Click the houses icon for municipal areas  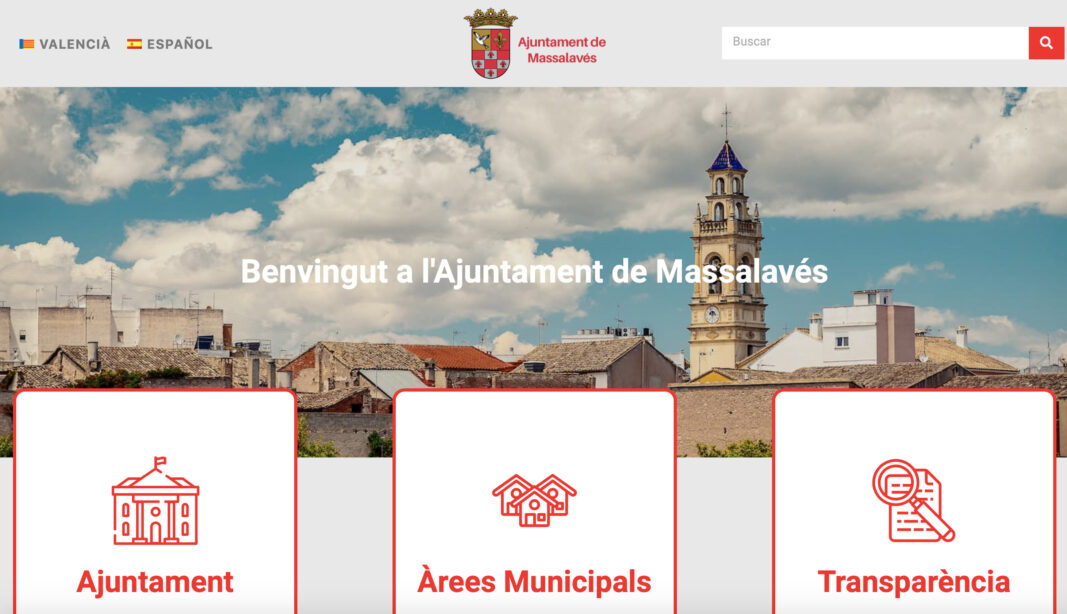534,500
